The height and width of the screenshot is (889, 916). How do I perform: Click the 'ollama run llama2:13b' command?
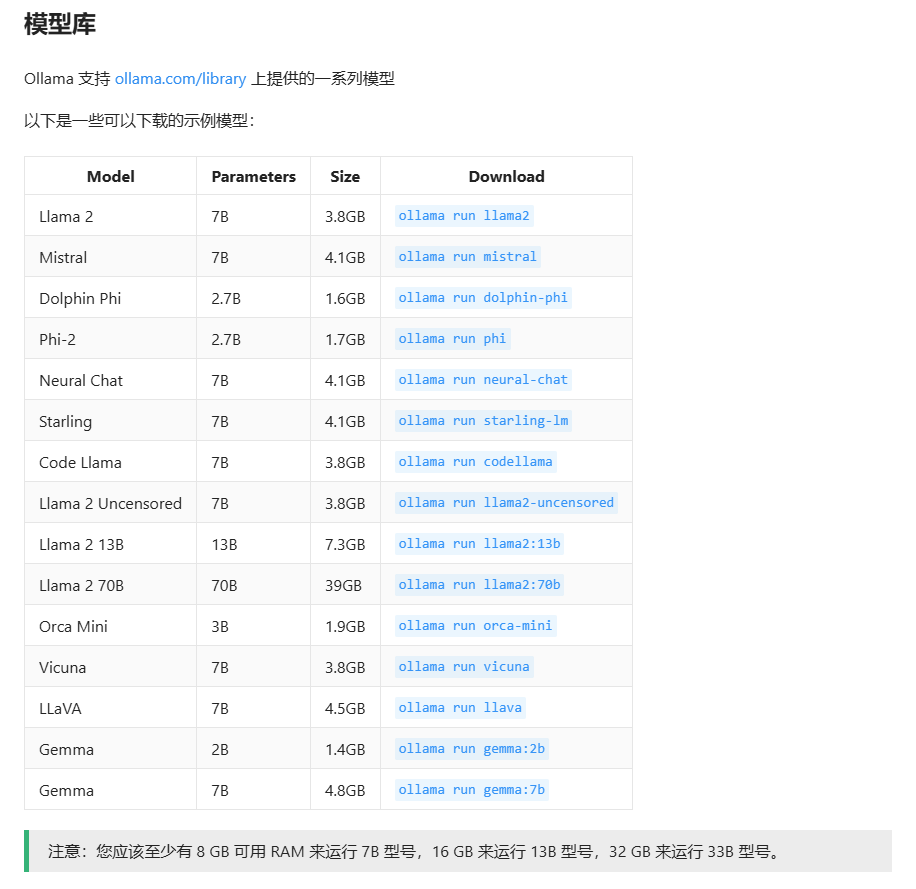[480, 544]
